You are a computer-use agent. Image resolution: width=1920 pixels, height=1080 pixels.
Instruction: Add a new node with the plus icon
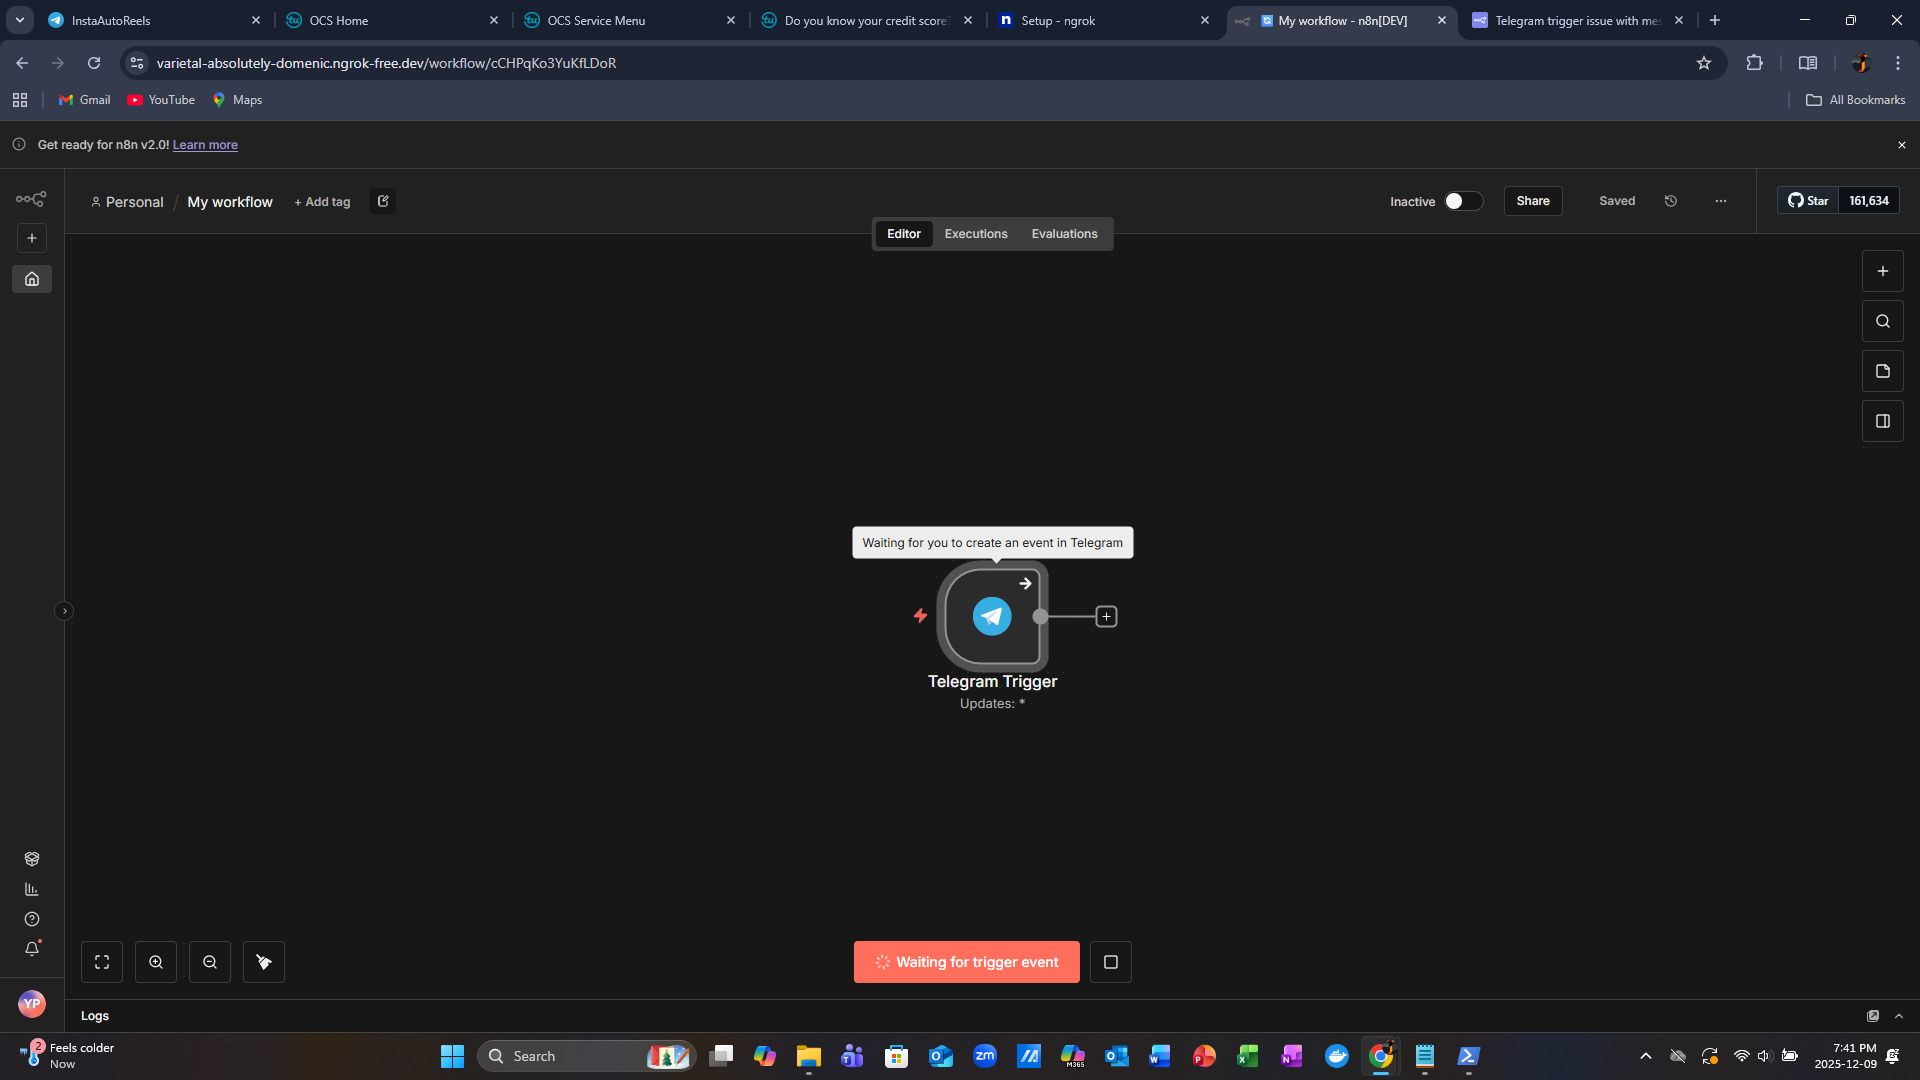click(1882, 270)
